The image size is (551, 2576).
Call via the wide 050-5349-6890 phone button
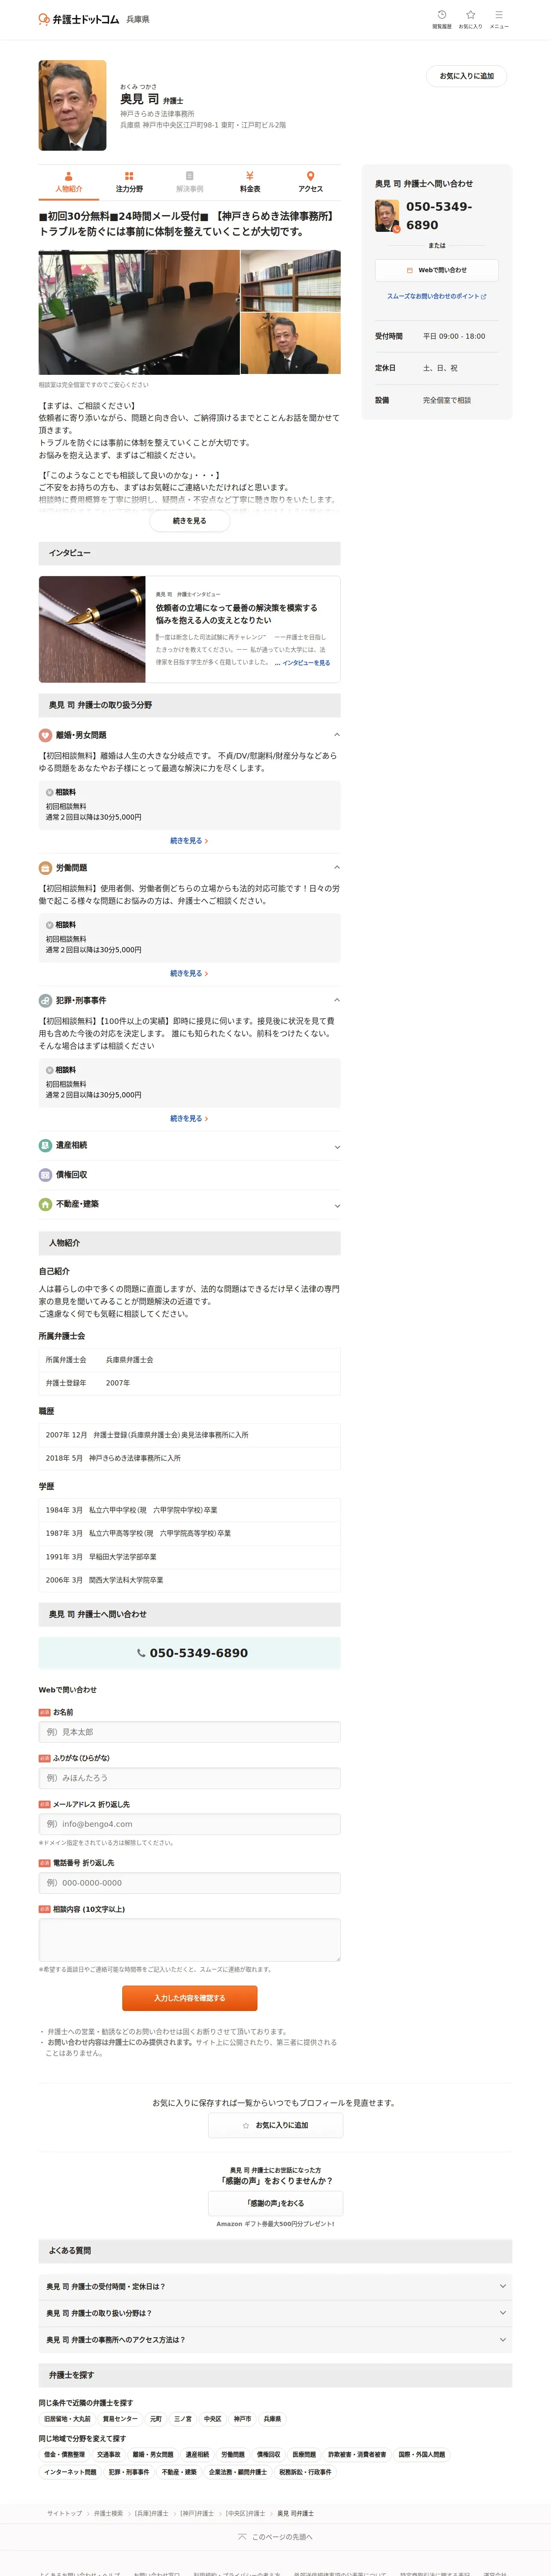coord(190,1653)
